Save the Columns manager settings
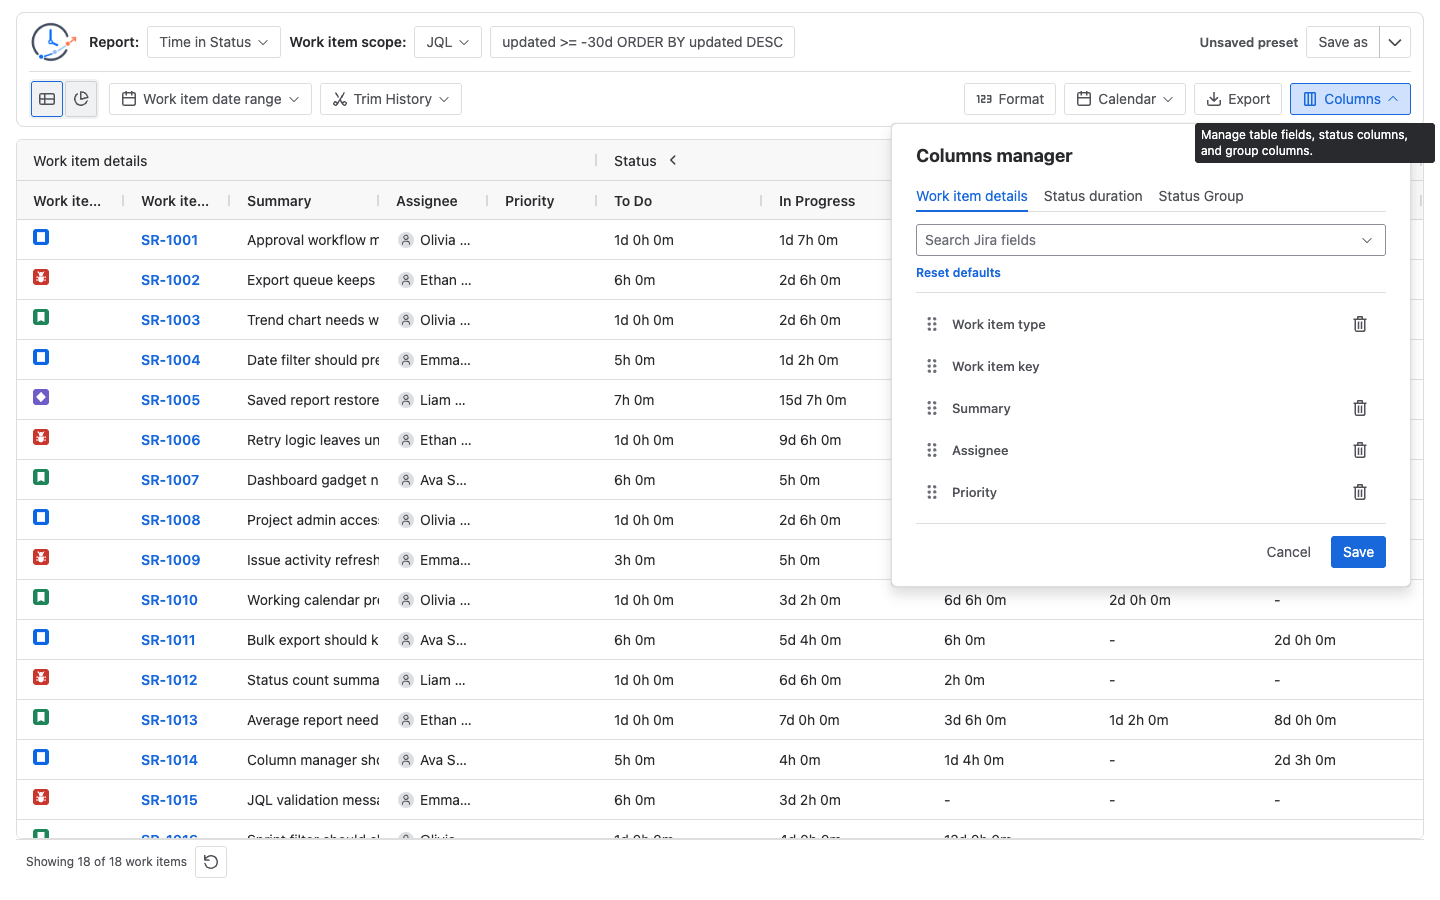Viewport: 1440px width, 900px height. coord(1358,552)
